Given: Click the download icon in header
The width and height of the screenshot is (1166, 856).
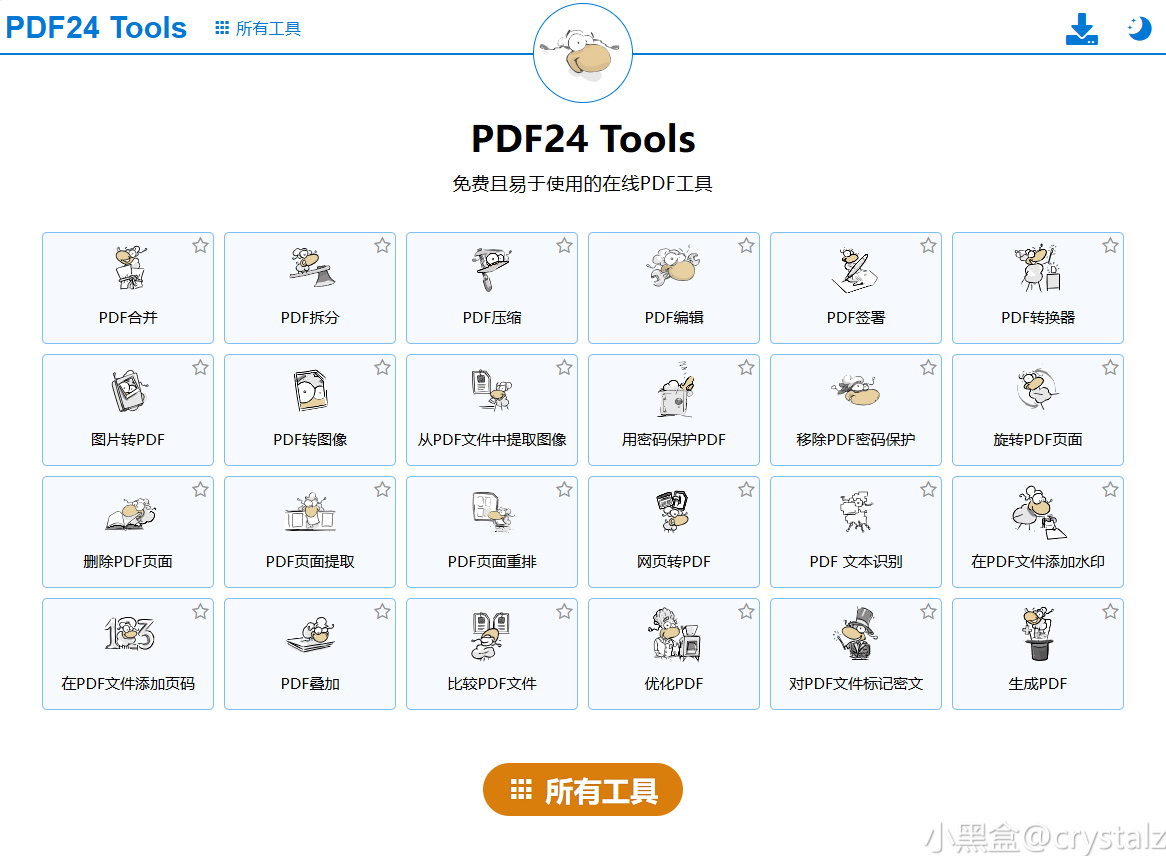Looking at the screenshot, I should 1082,29.
